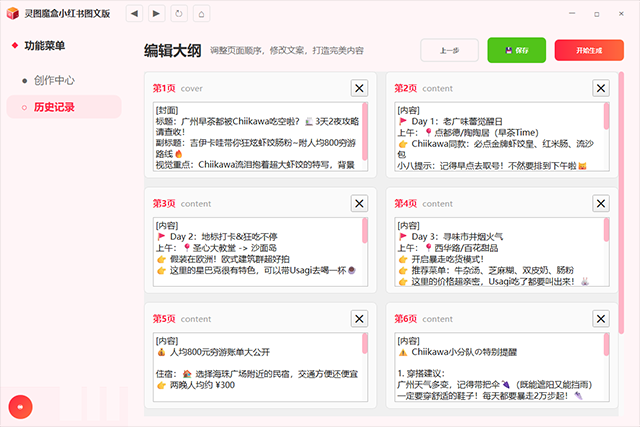Click the 功能菜单 sidebar heading
Image resolution: width=640 pixels, height=427 pixels.
click(x=44, y=45)
